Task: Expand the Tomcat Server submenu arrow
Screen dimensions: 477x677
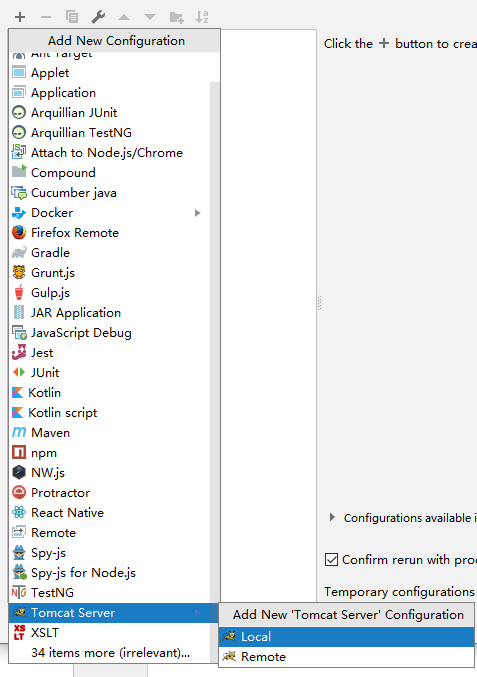Action: pyautogui.click(x=197, y=613)
